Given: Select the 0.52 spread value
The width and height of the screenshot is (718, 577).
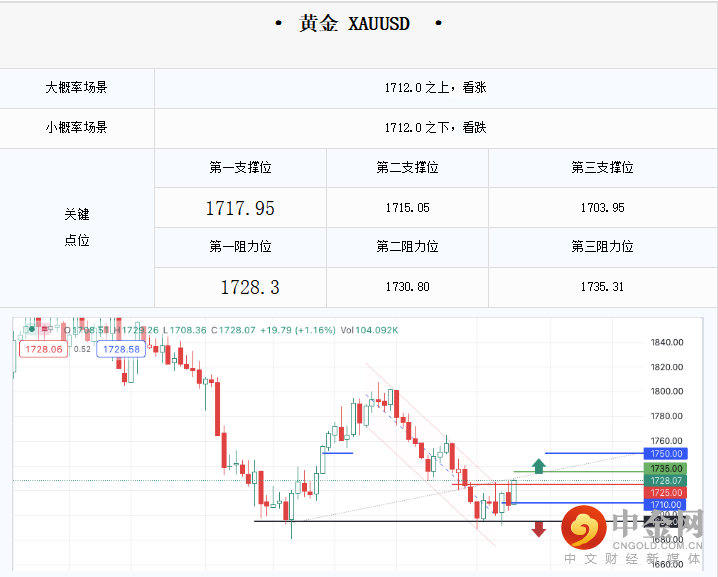Looking at the screenshot, I should pyautogui.click(x=82, y=349).
